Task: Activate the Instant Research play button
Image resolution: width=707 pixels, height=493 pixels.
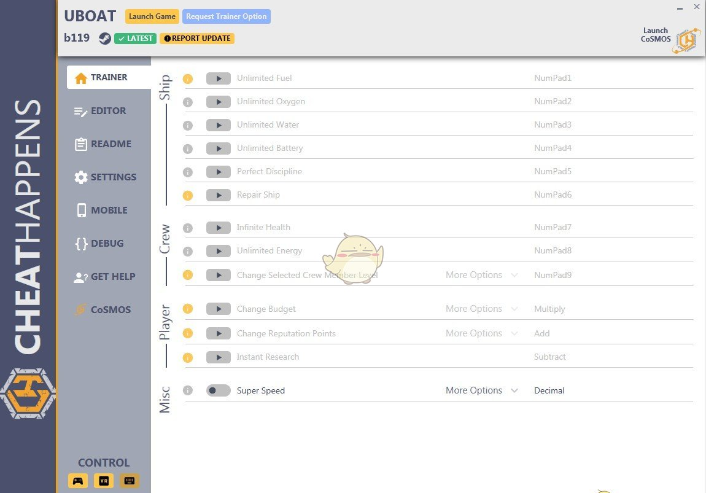Action: pos(218,357)
